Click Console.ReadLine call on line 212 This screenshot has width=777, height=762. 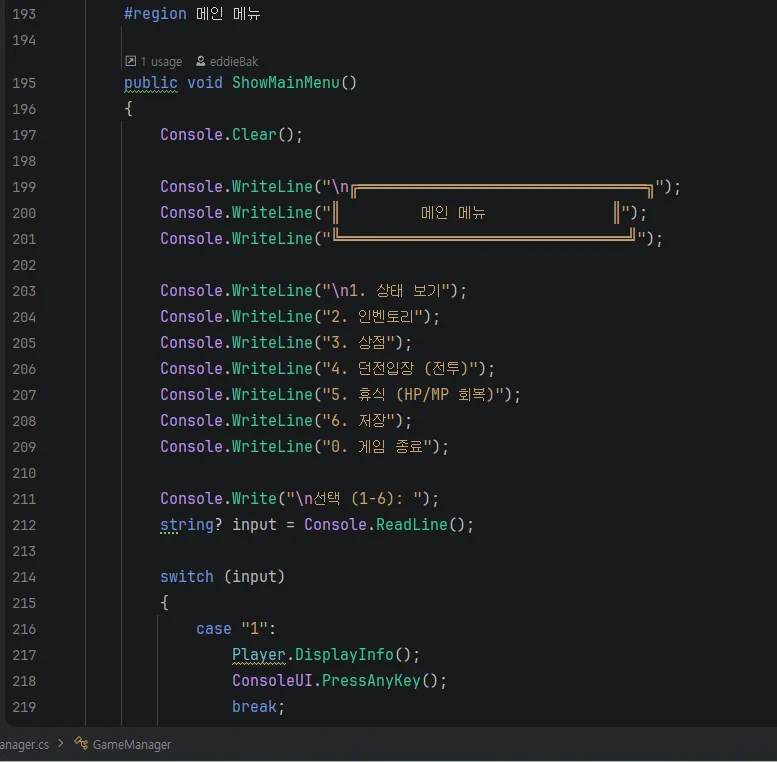tap(388, 524)
